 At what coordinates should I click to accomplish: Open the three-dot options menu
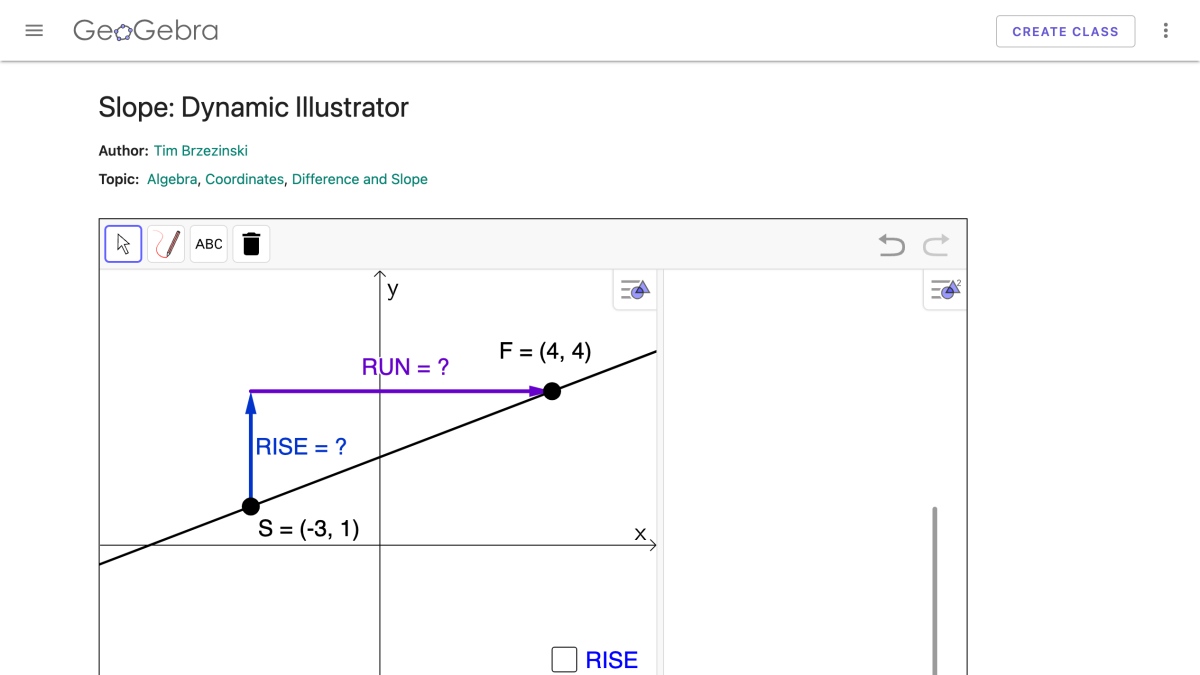pos(1166,30)
